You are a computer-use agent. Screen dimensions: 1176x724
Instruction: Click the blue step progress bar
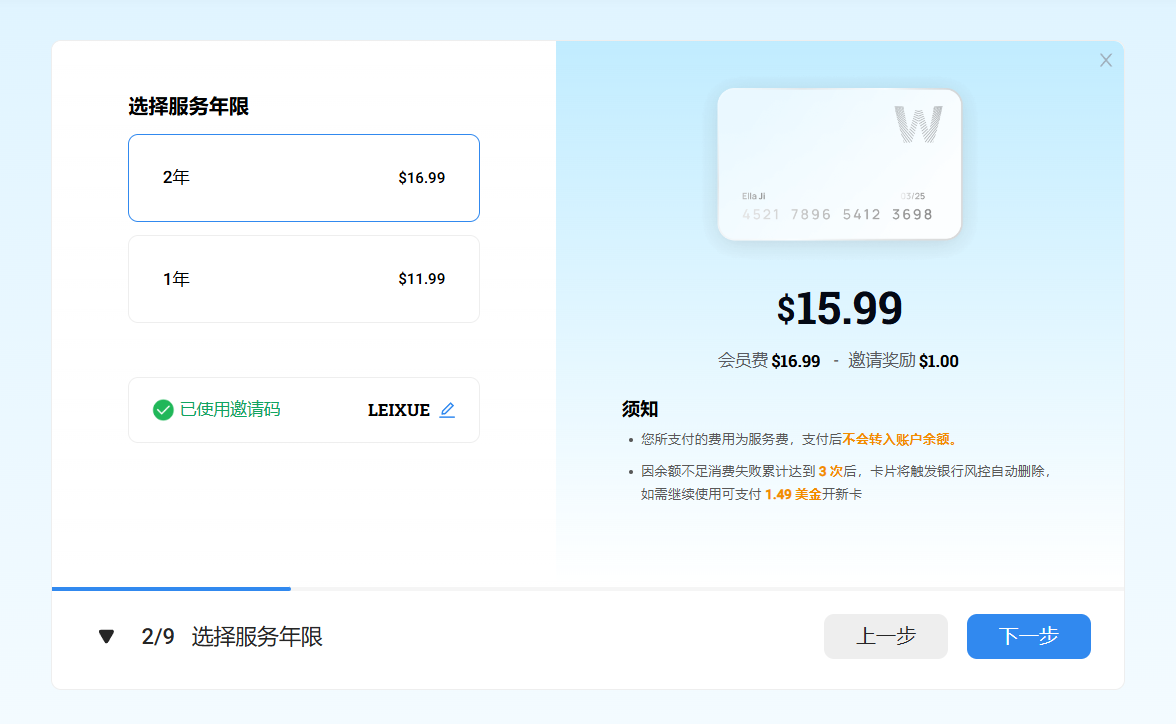(x=171, y=589)
